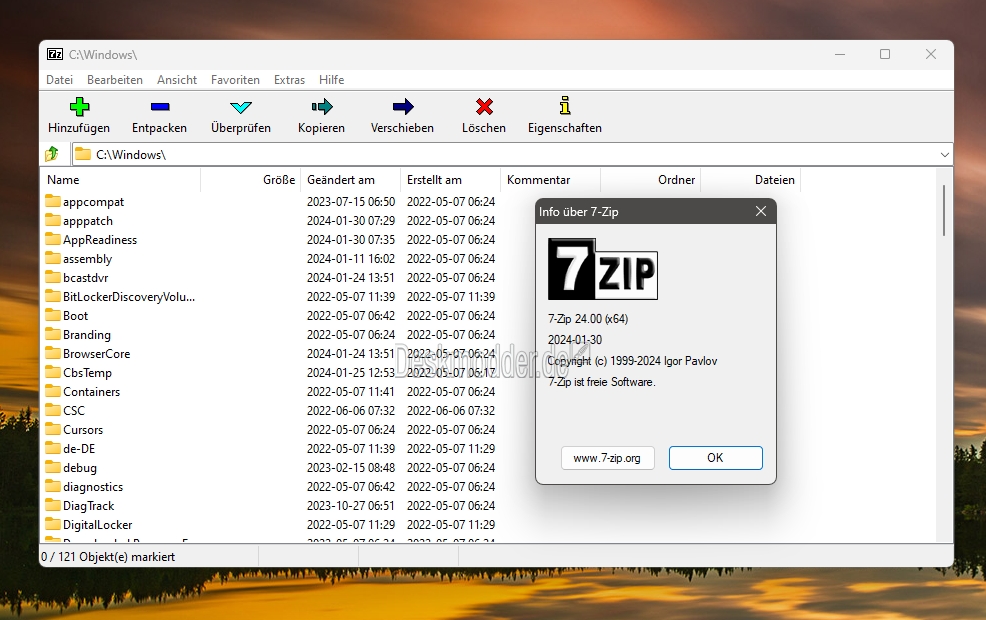The width and height of the screenshot is (986, 620).
Task: Open the www.7-zip.org link button
Action: click(607, 458)
